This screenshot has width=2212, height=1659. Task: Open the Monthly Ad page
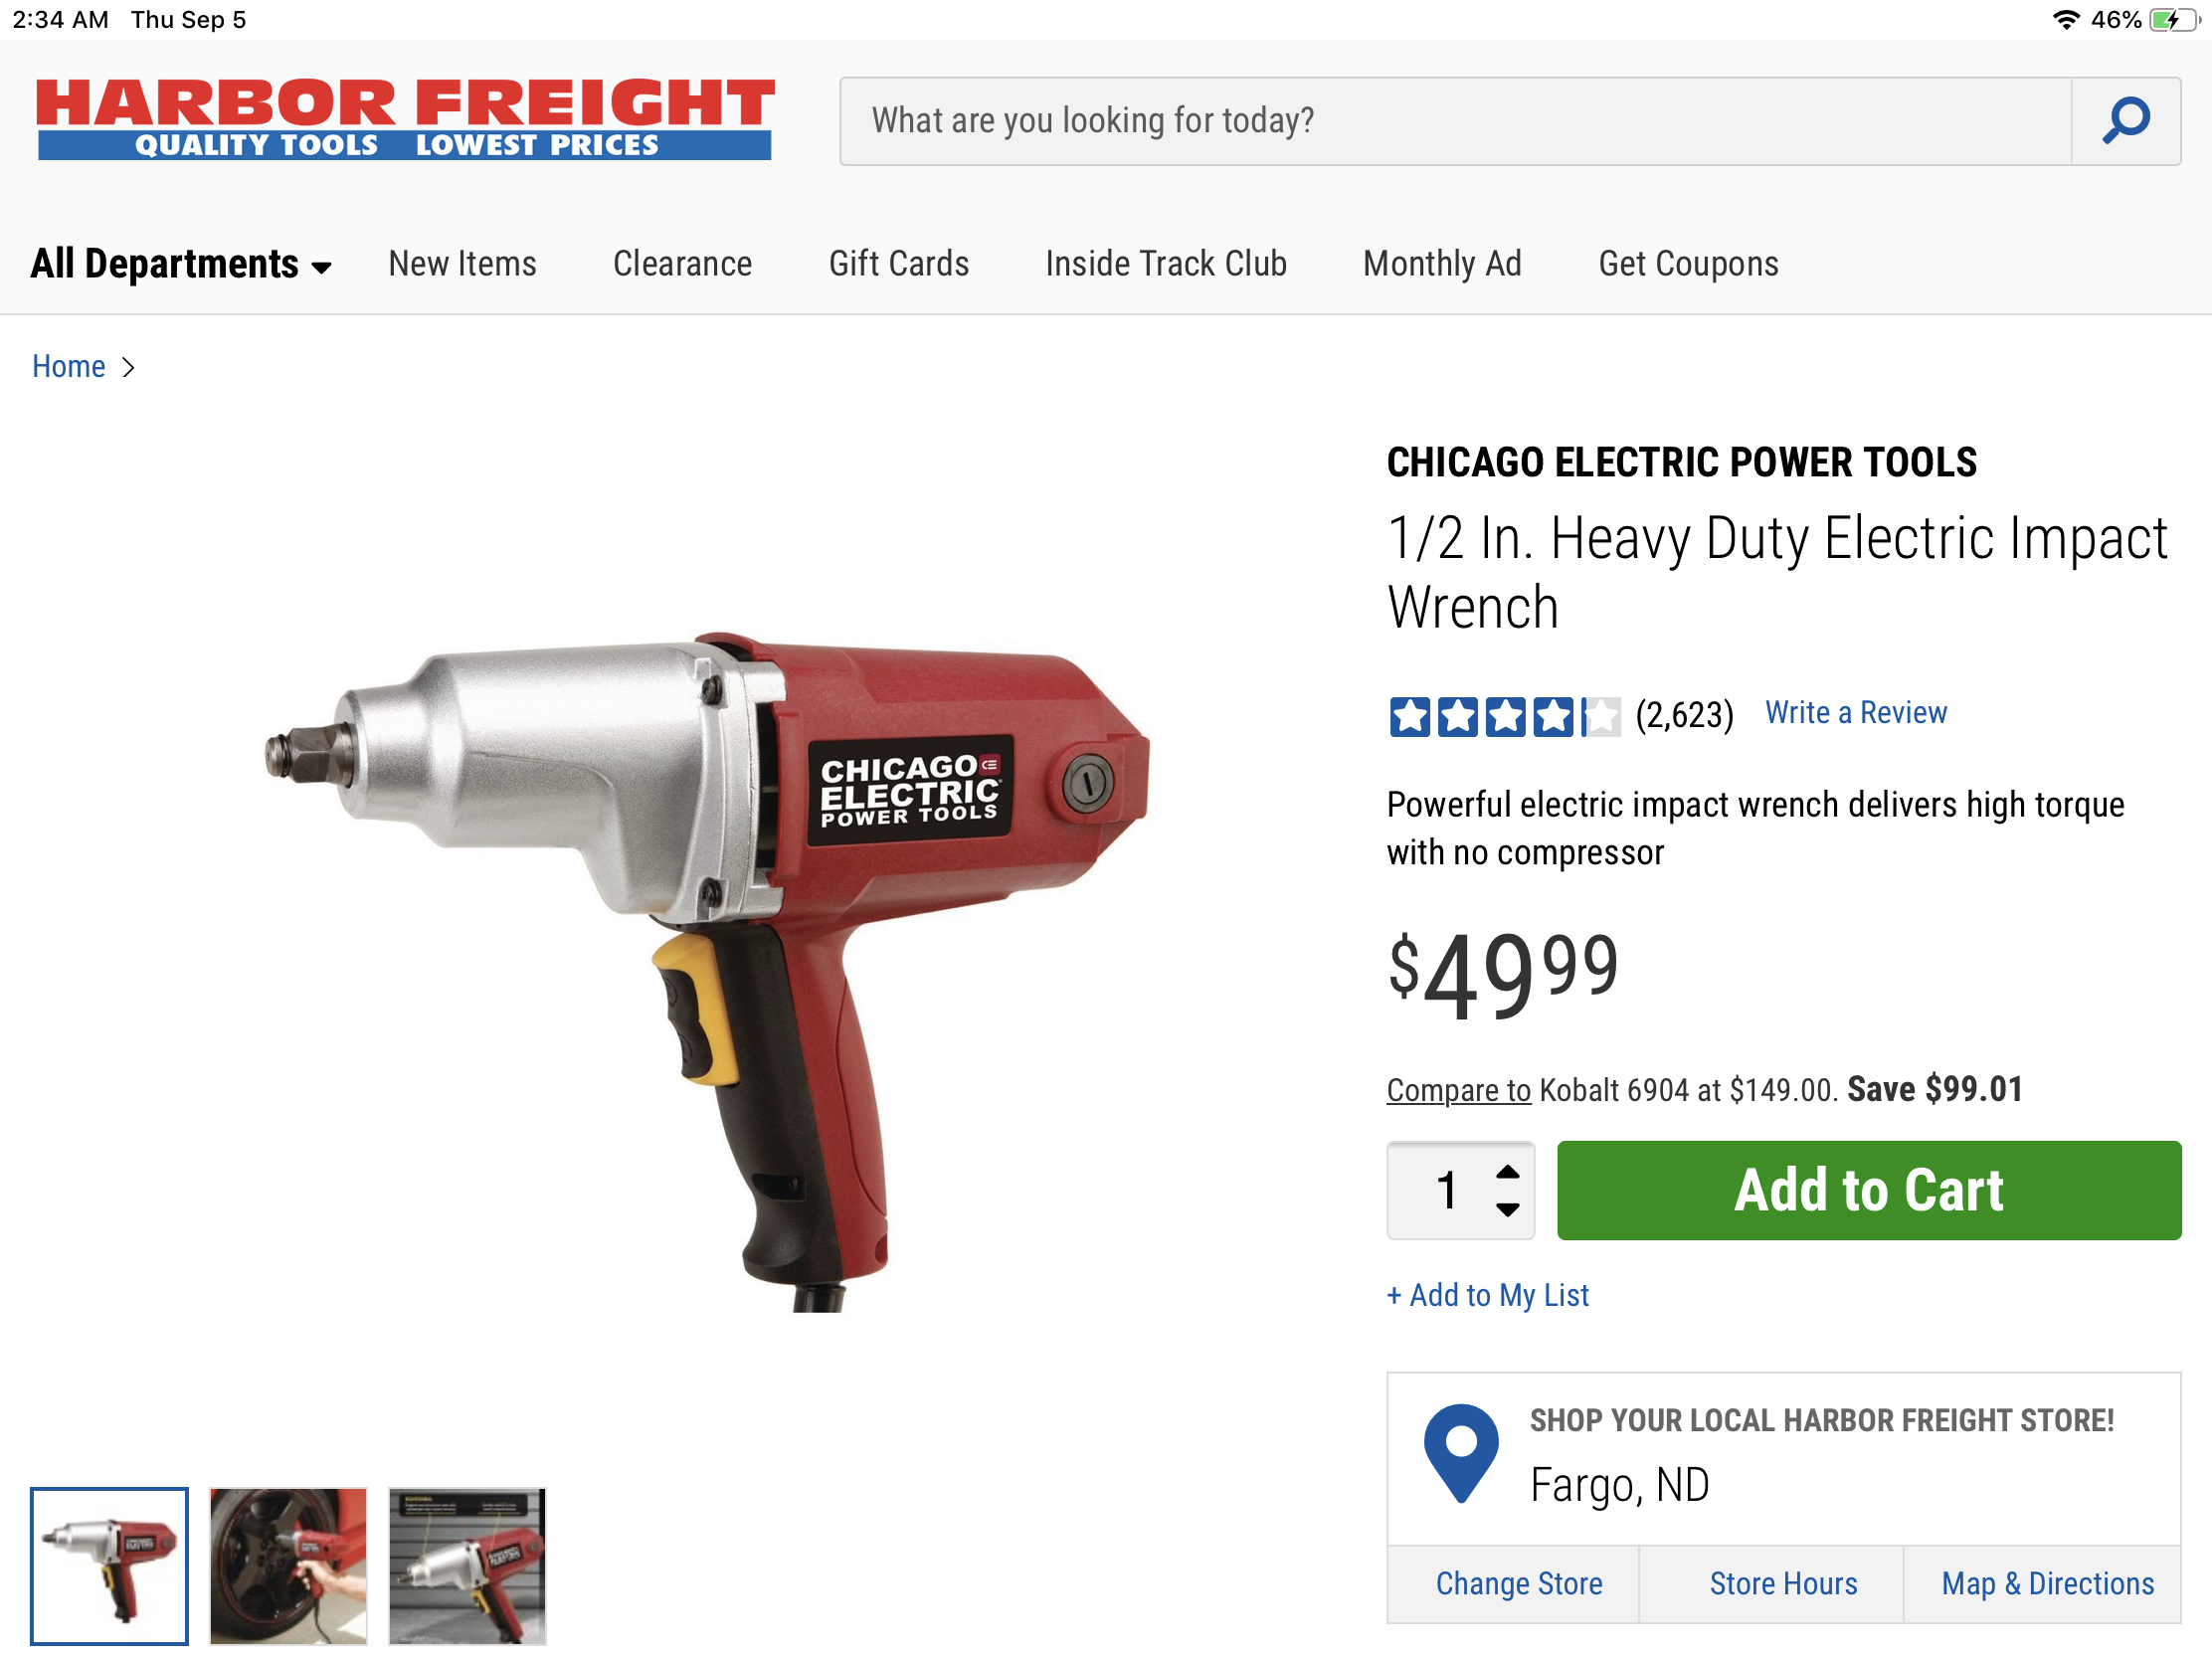pos(1441,264)
